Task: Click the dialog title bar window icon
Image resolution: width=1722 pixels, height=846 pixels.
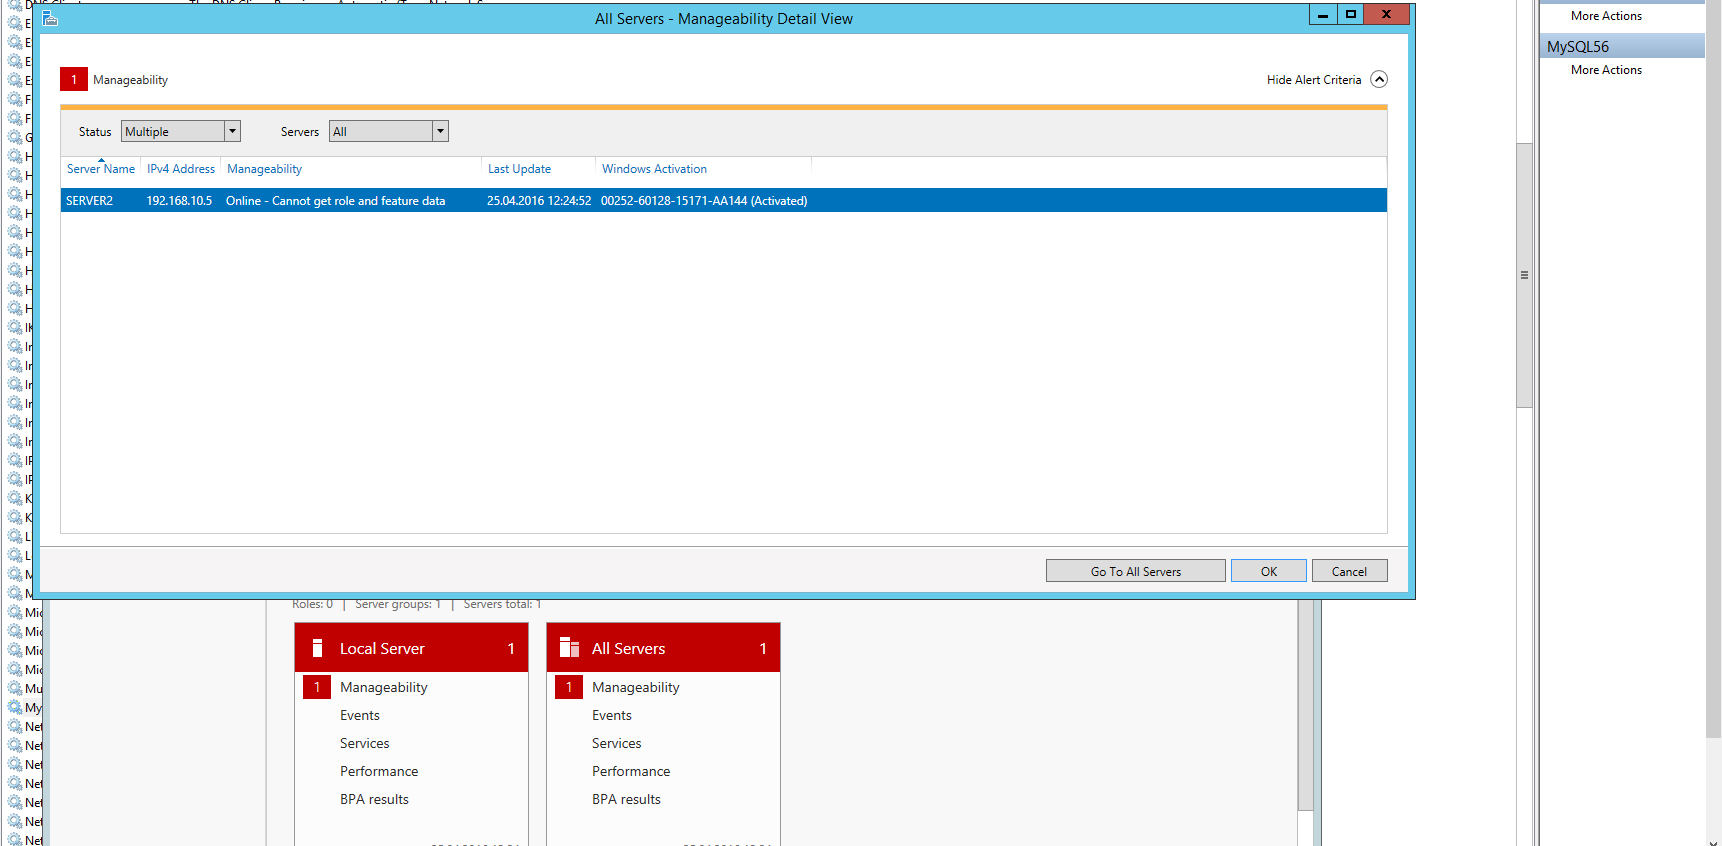Action: [50, 18]
